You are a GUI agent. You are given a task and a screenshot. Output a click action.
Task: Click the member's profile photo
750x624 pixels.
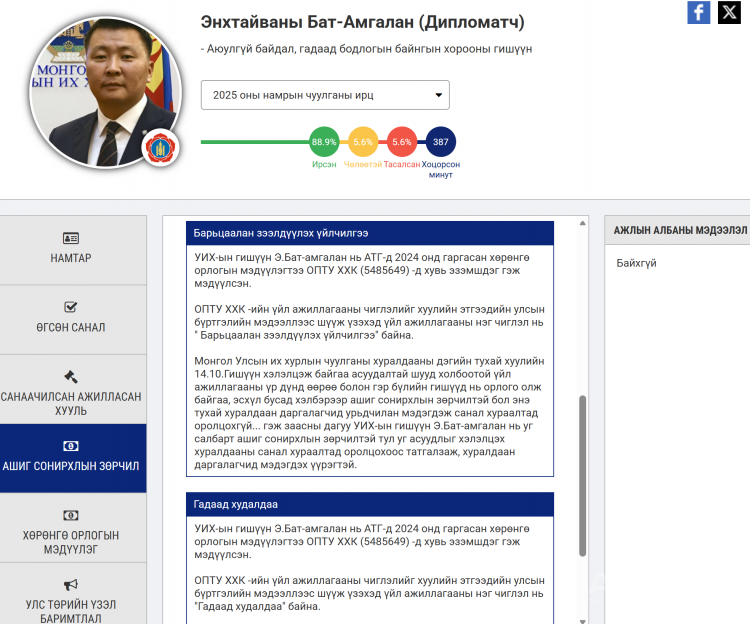[x=105, y=92]
